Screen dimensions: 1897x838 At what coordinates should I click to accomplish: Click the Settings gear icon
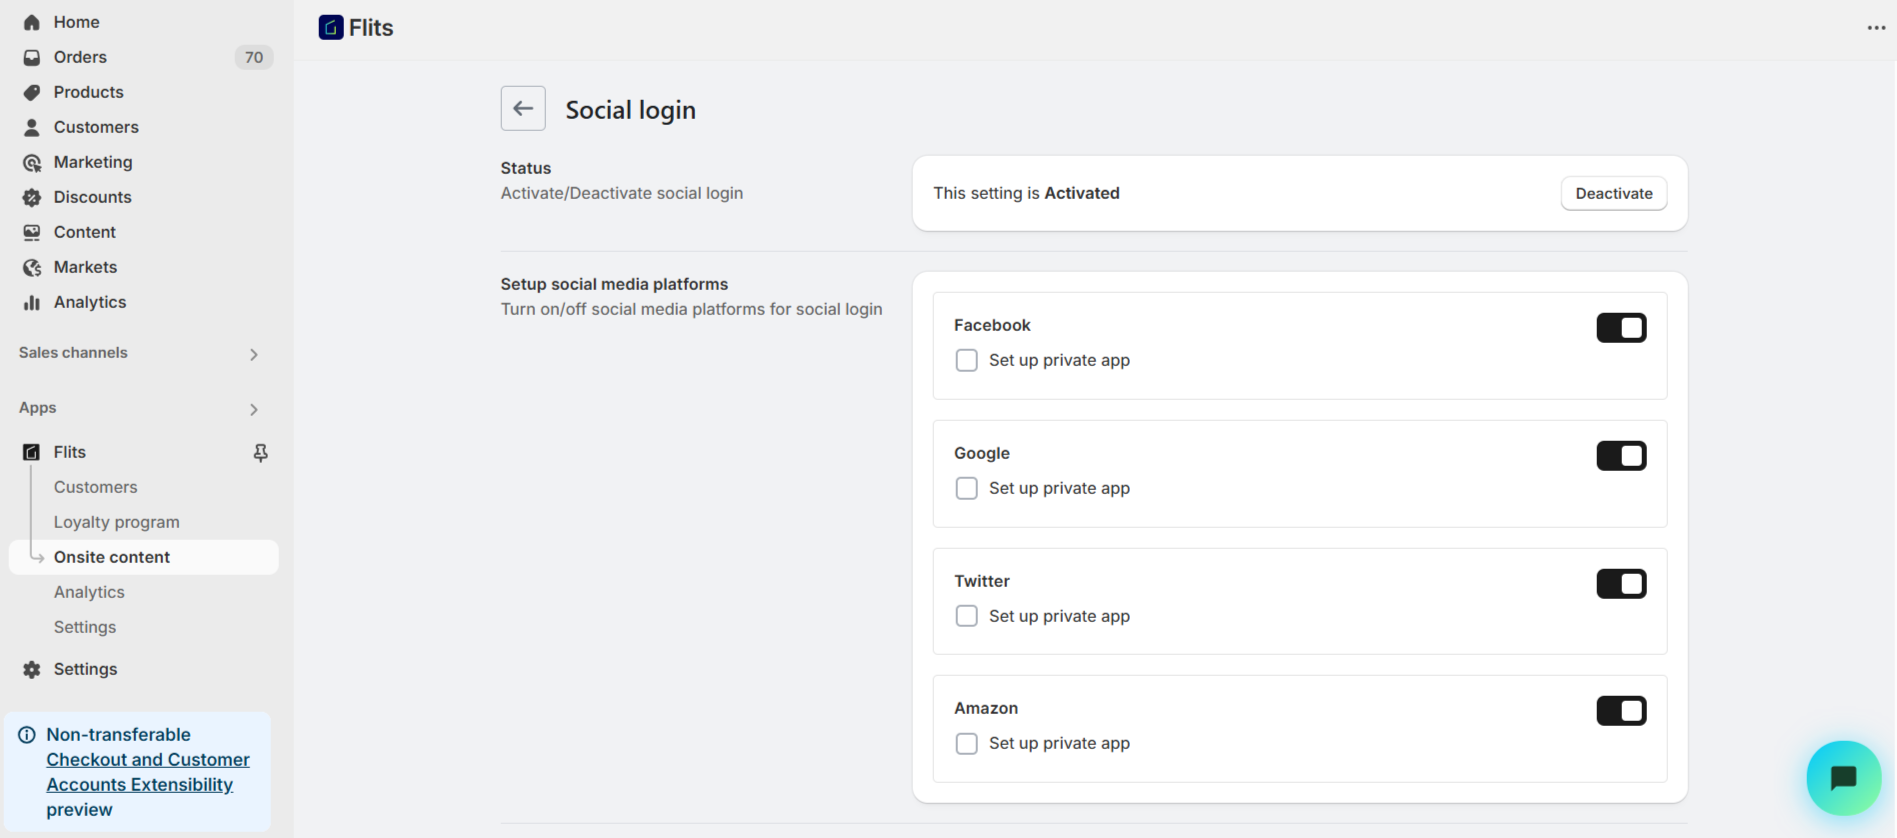pos(32,669)
